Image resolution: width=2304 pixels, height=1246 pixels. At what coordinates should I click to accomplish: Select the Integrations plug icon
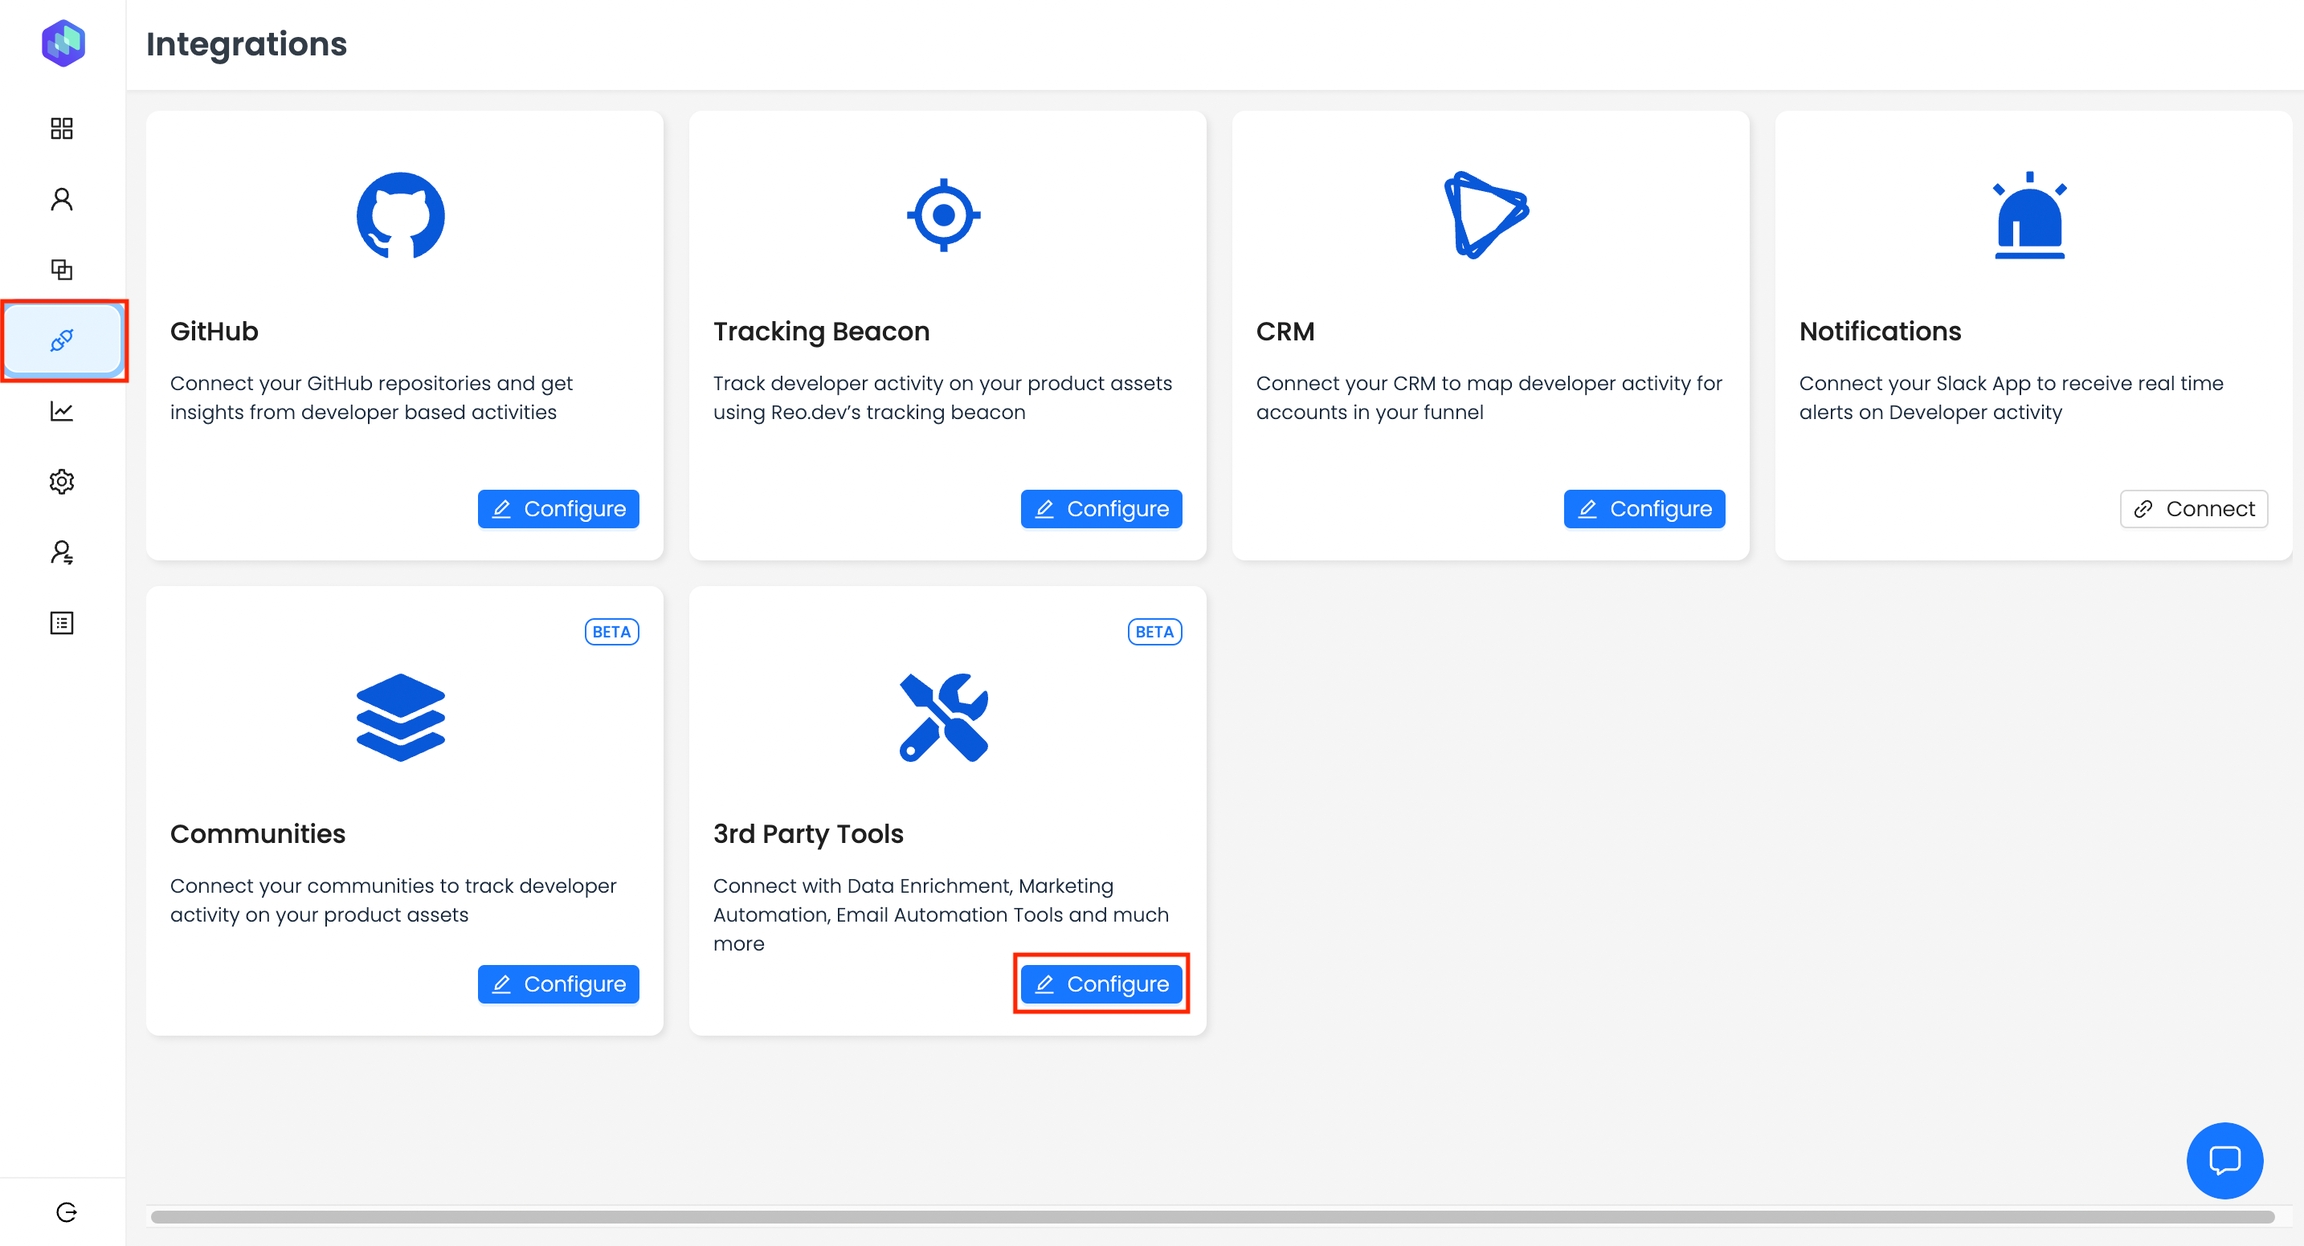62,341
